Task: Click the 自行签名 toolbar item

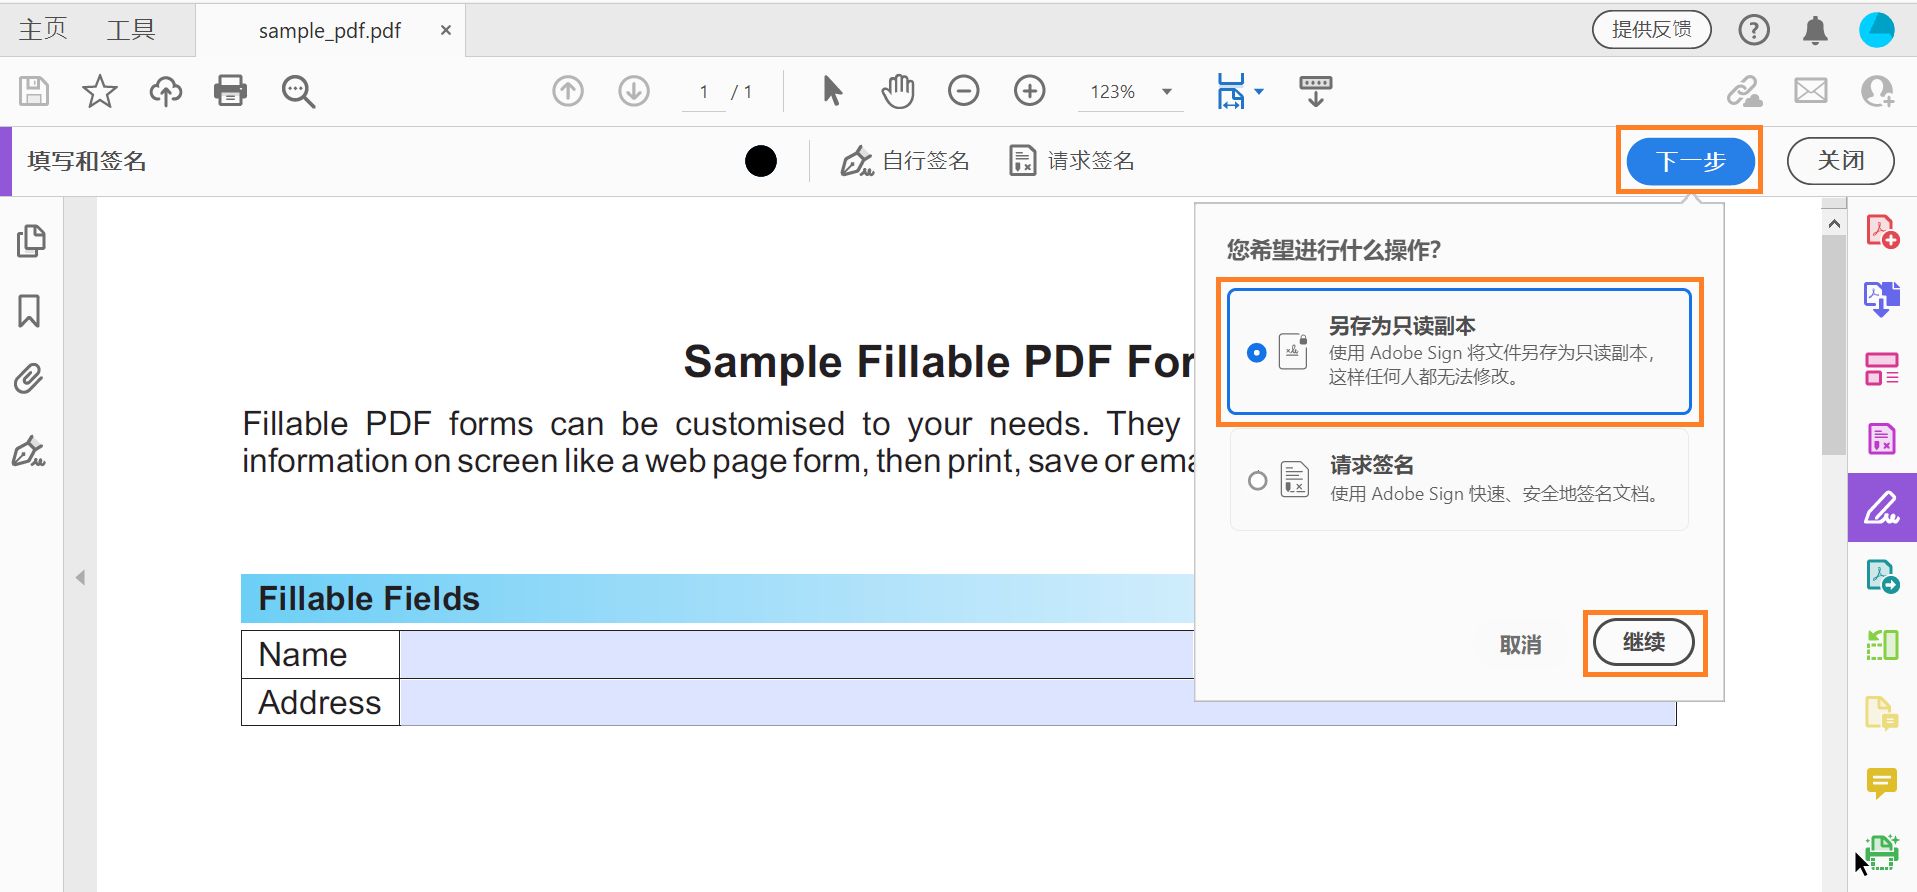Action: [x=905, y=161]
